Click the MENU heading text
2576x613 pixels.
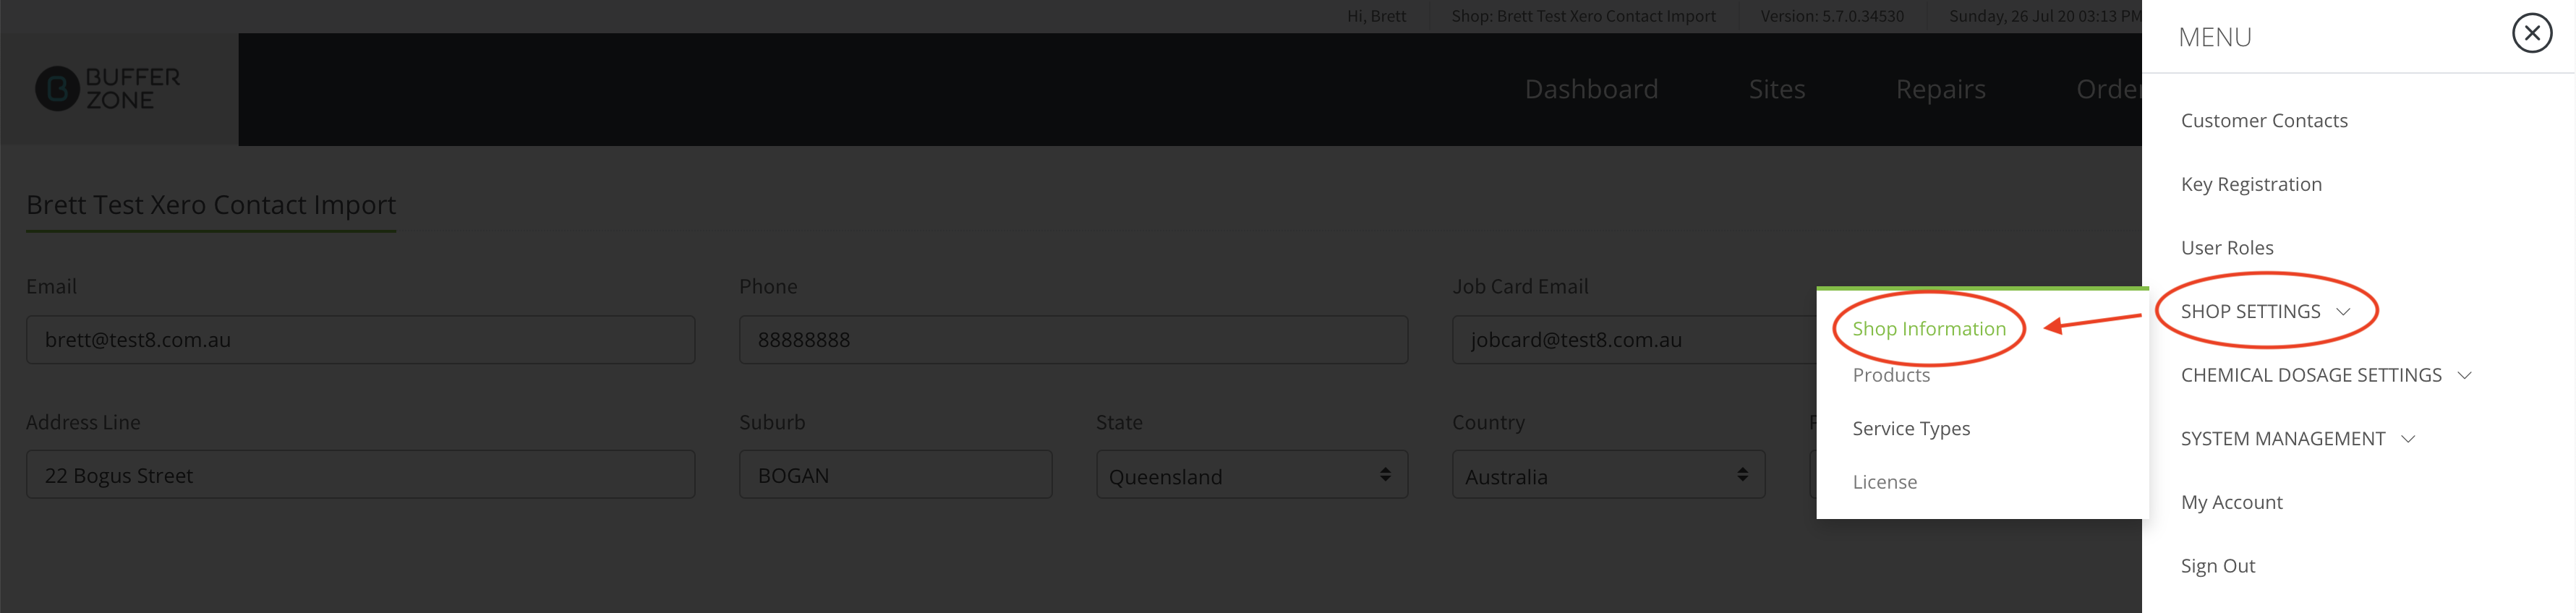[x=2214, y=37]
